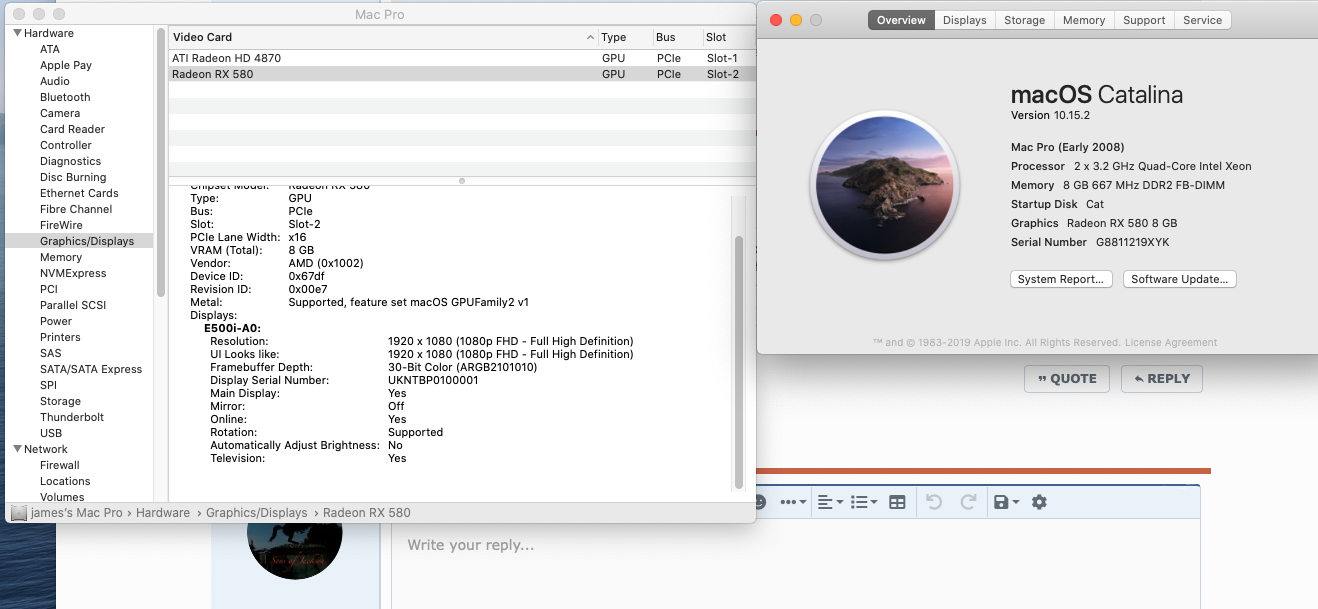Open the more options dropdown in reply editor
The width and height of the screenshot is (1318, 609).
point(793,502)
